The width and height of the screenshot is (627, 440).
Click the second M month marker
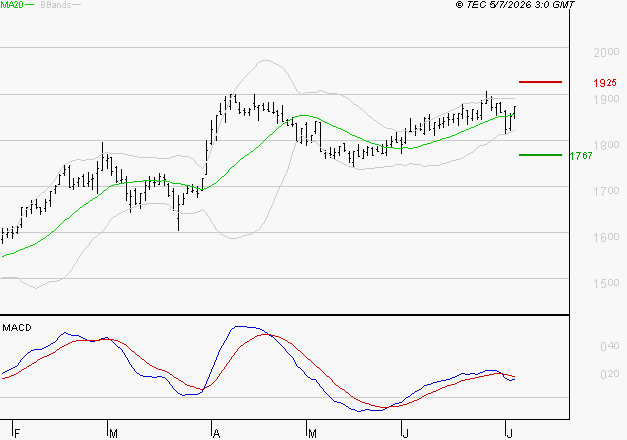coord(312,434)
